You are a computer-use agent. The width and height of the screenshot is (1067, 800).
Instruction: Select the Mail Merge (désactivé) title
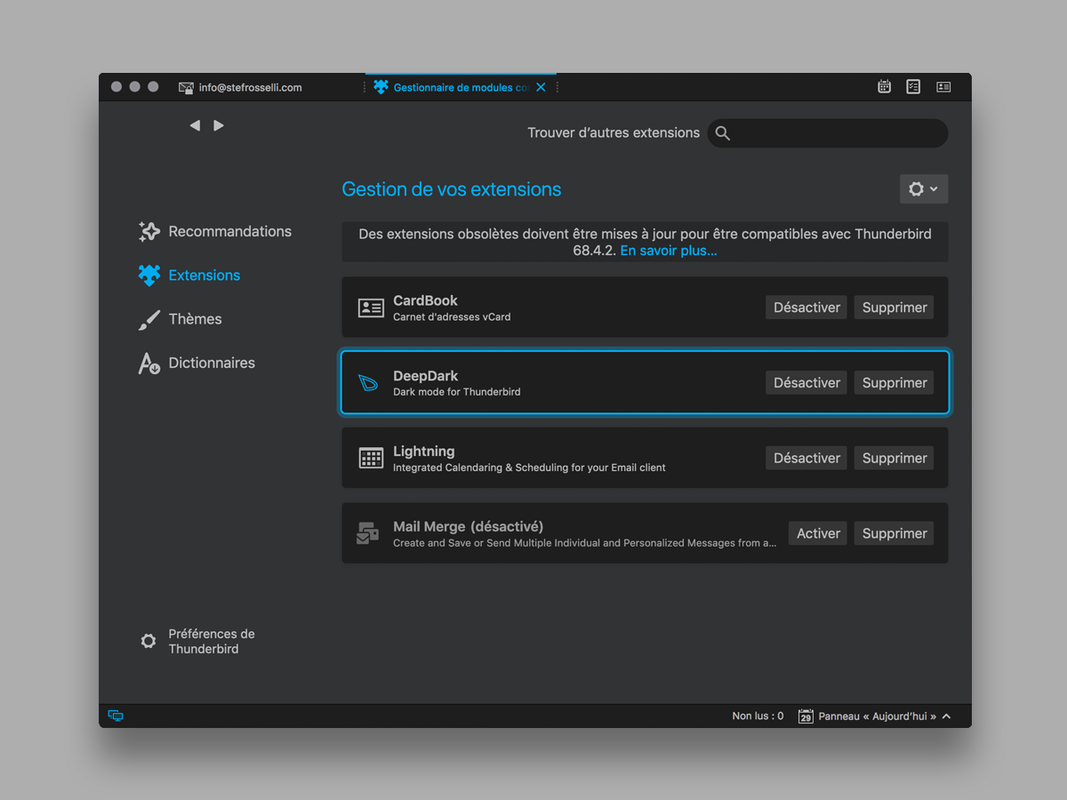pos(468,527)
